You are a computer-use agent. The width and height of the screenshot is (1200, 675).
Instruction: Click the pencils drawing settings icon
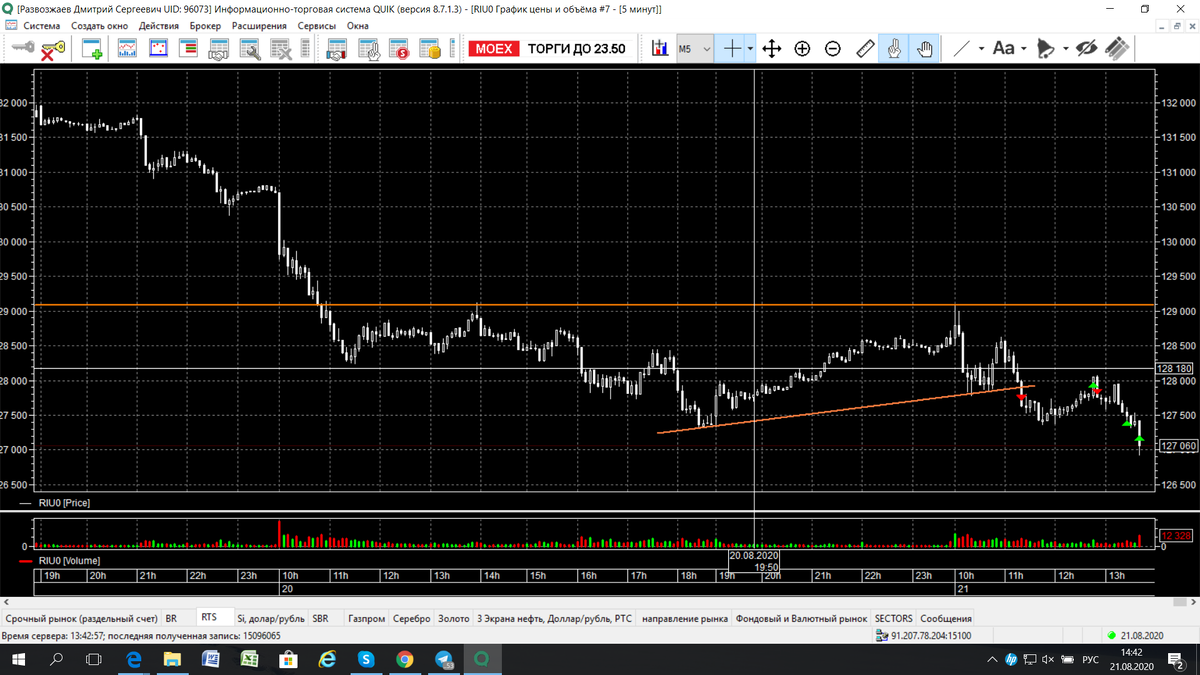point(1118,48)
